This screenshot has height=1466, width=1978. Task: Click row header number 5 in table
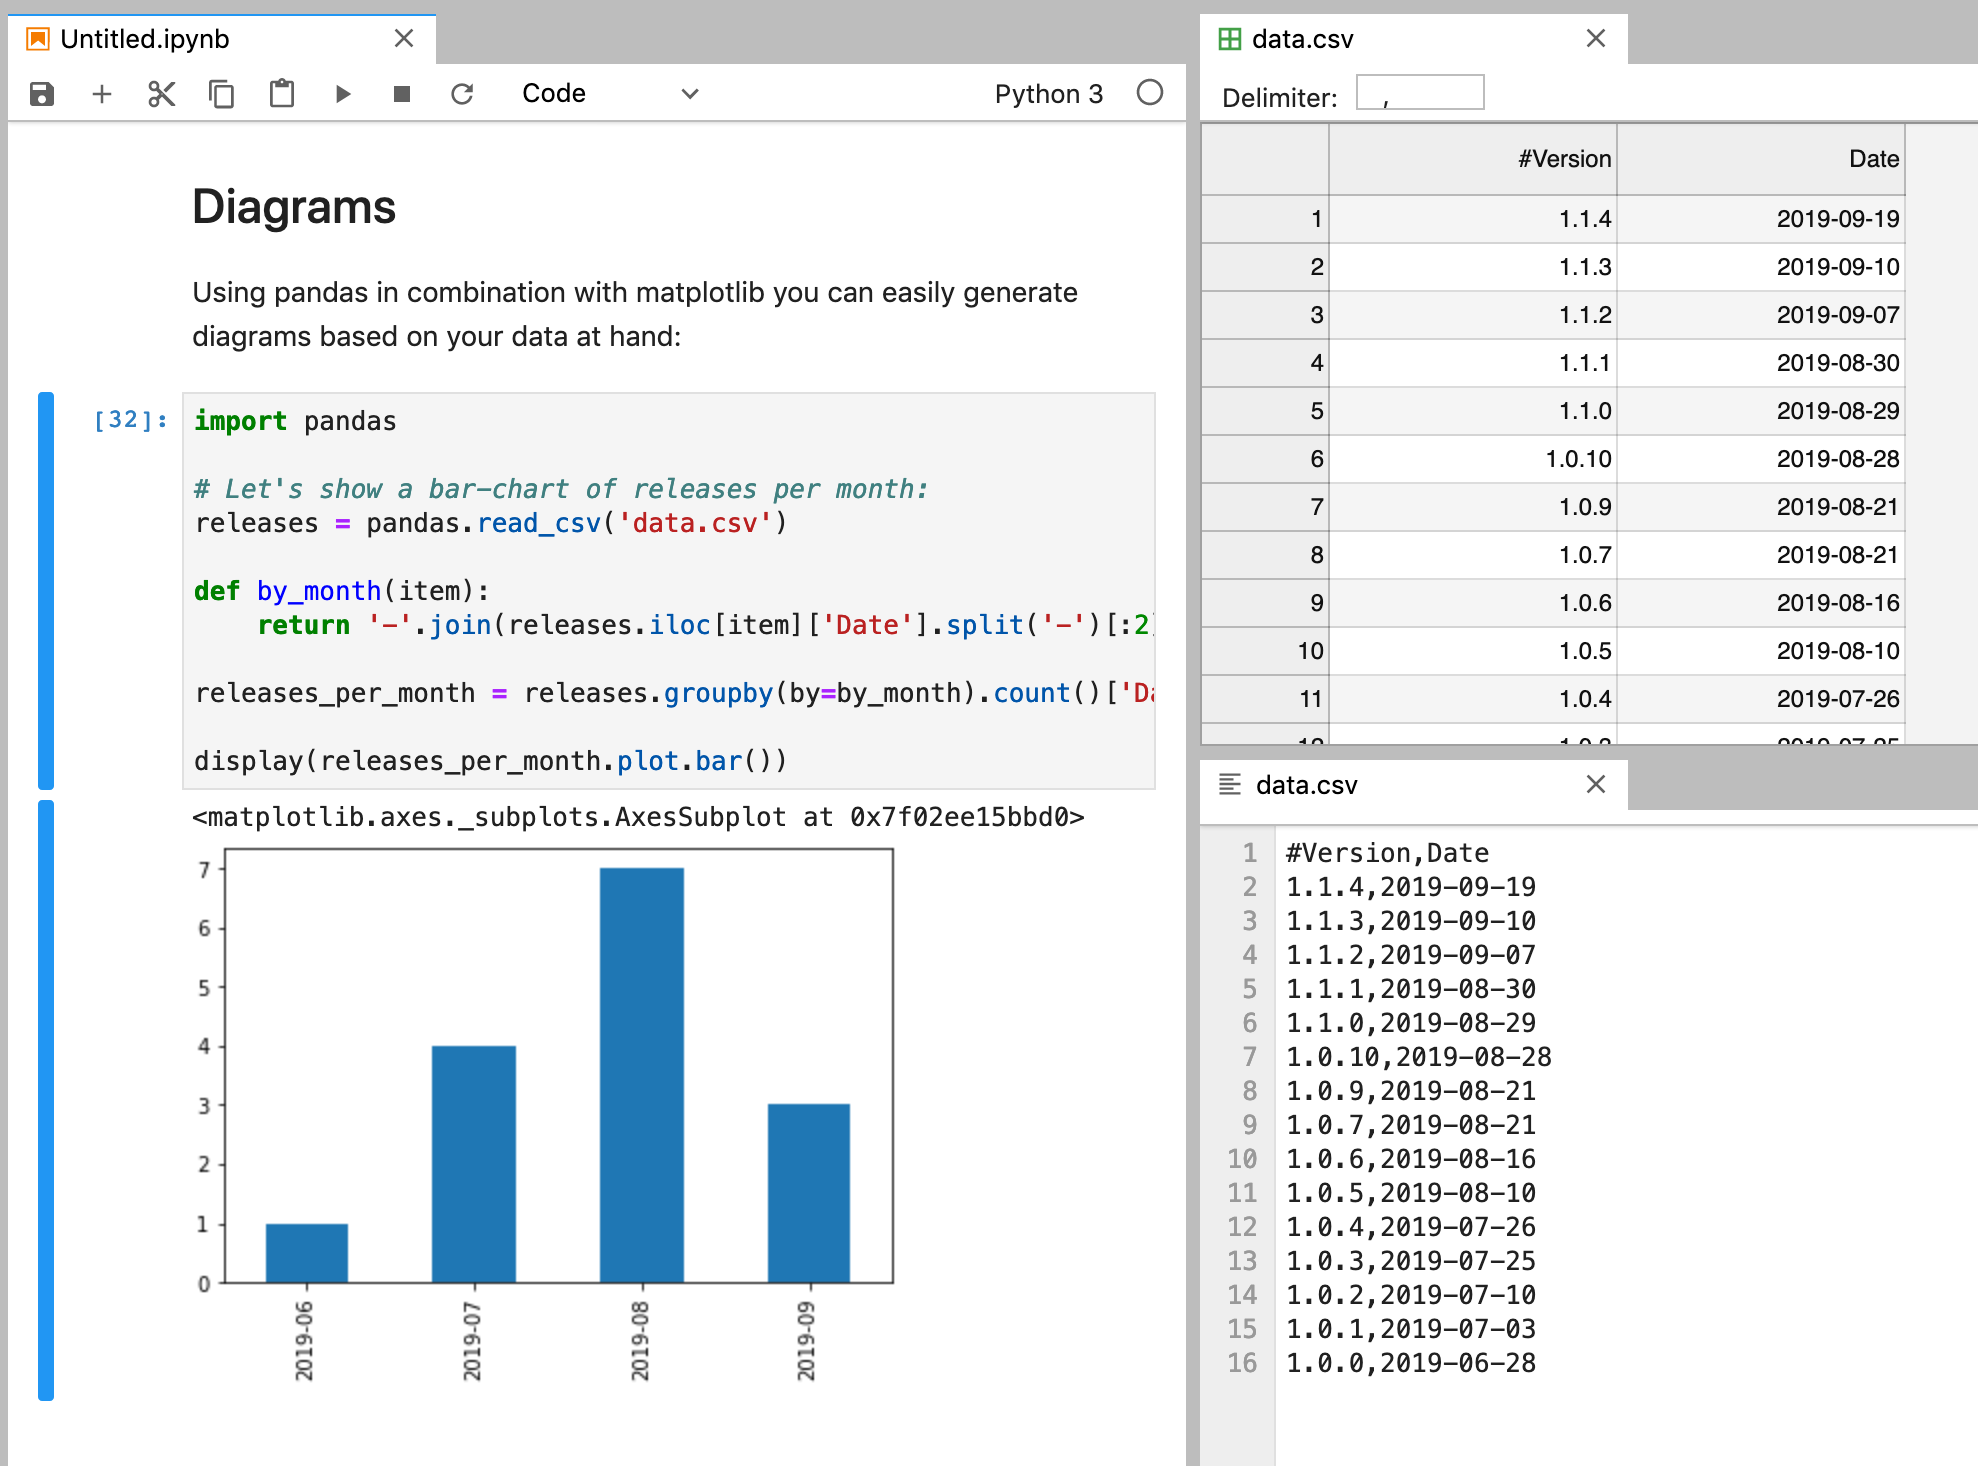coord(1265,411)
